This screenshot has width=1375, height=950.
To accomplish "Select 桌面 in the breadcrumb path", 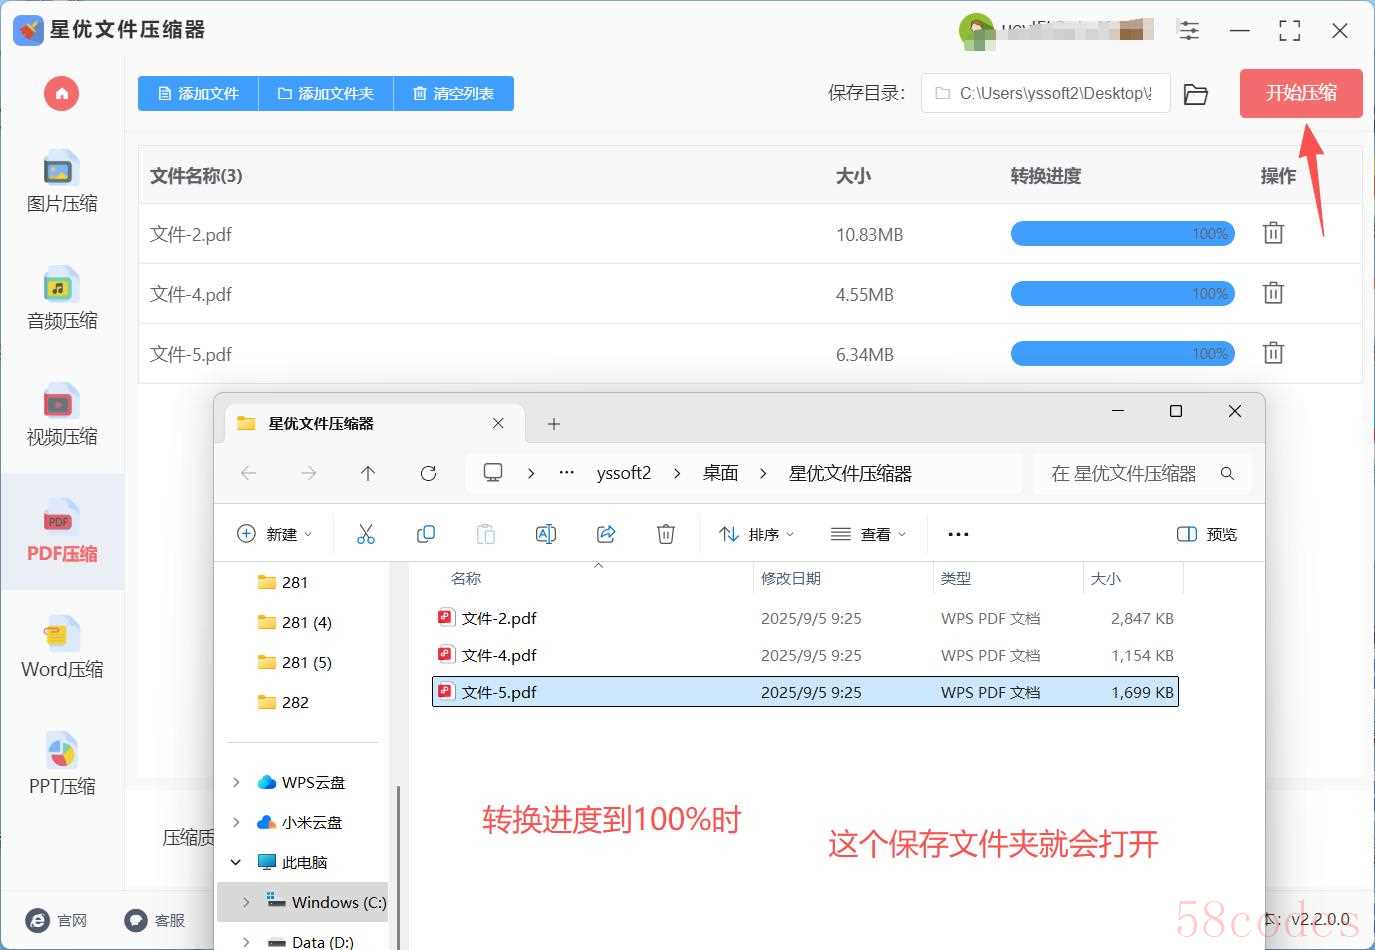I will [720, 473].
